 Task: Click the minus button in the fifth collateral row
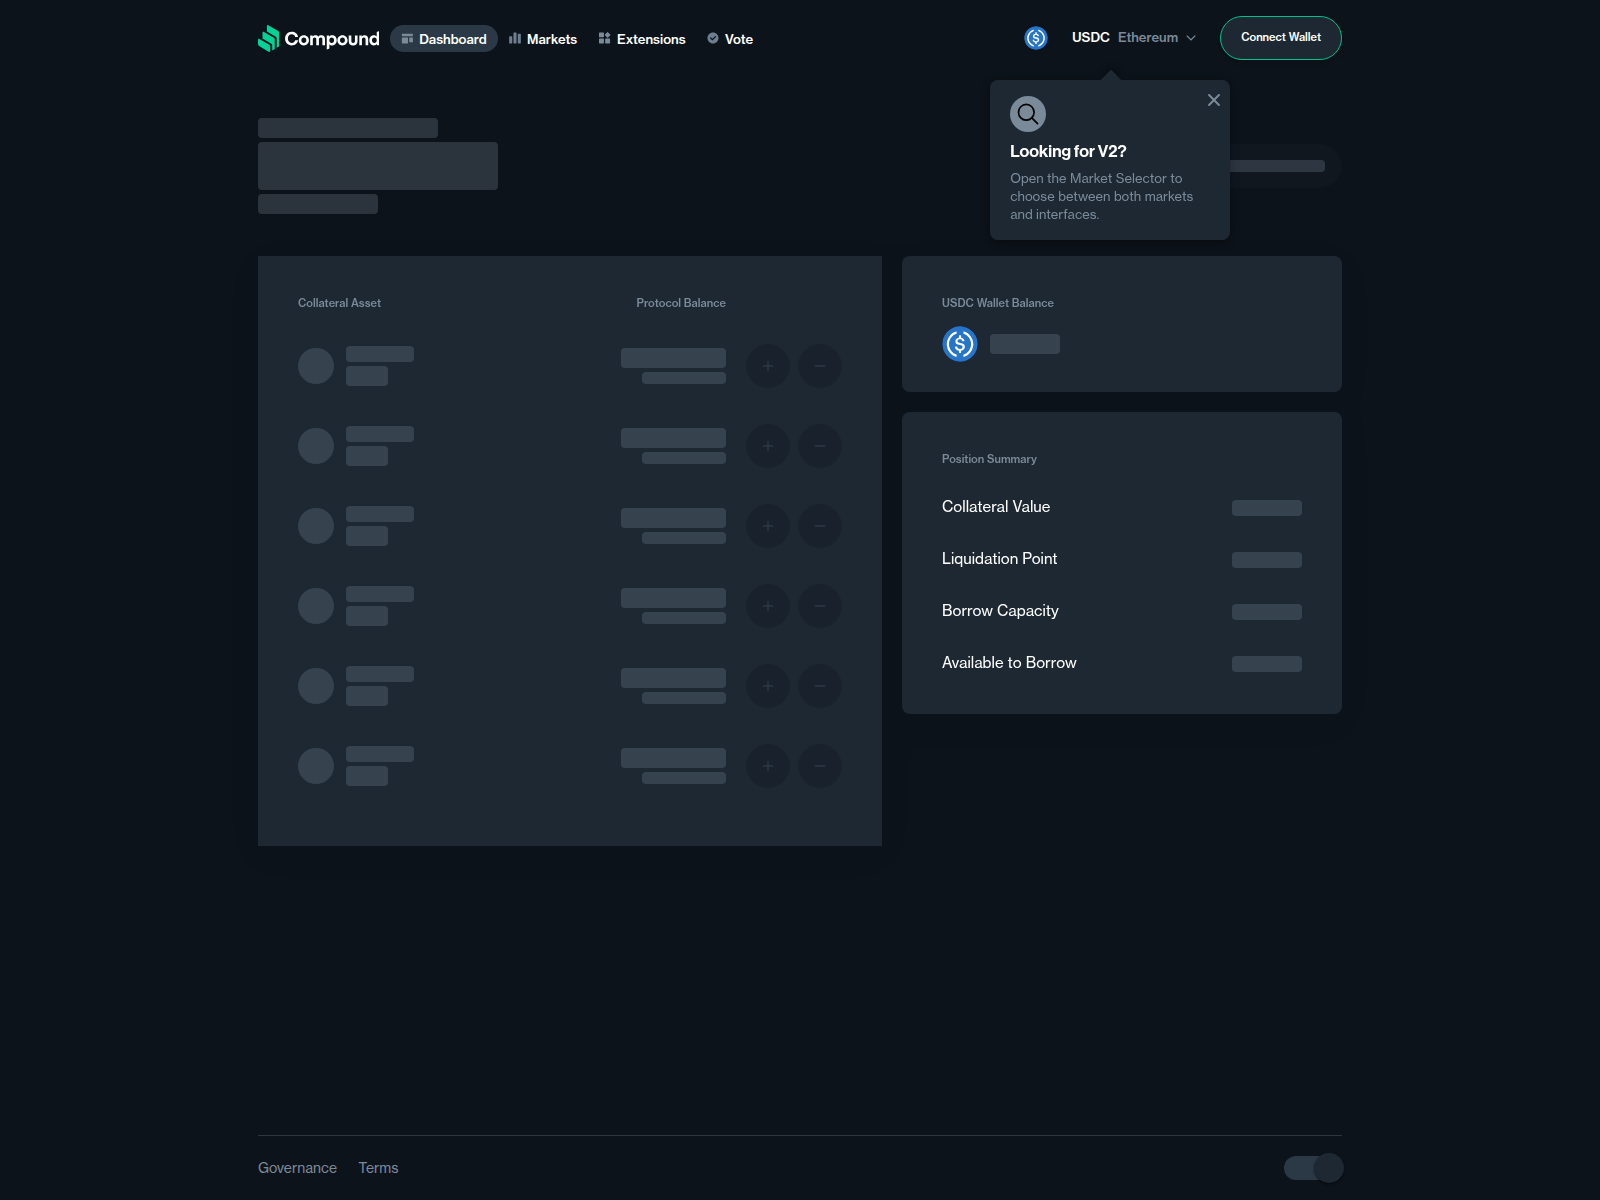pos(820,686)
